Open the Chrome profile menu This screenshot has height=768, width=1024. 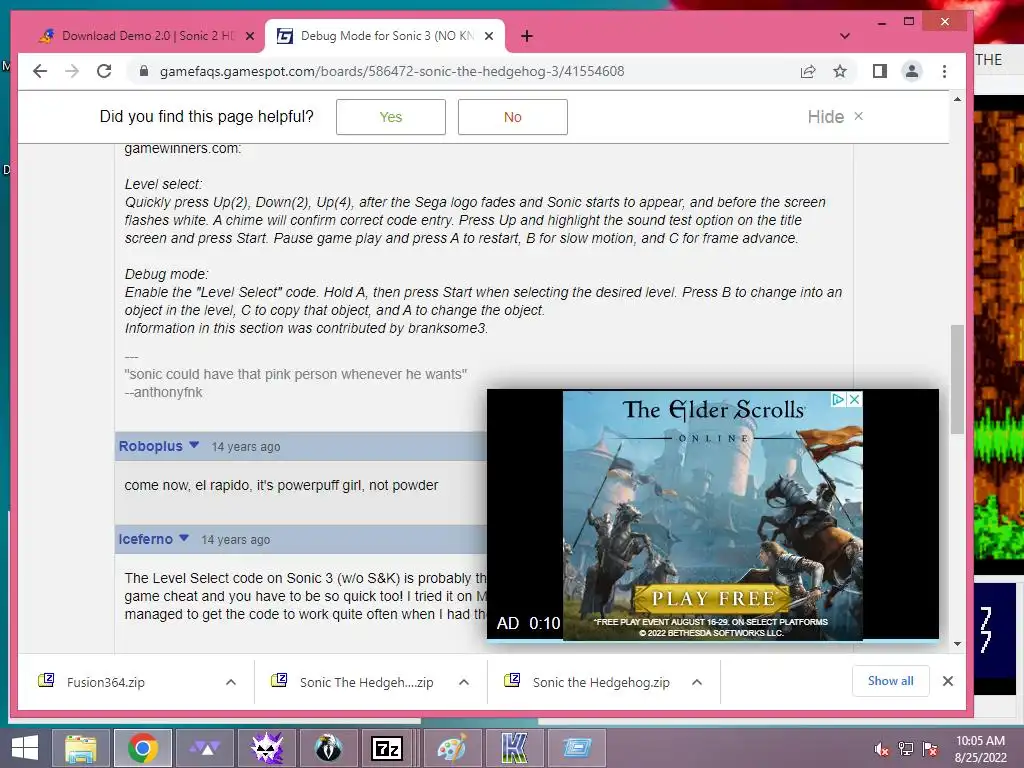[912, 71]
